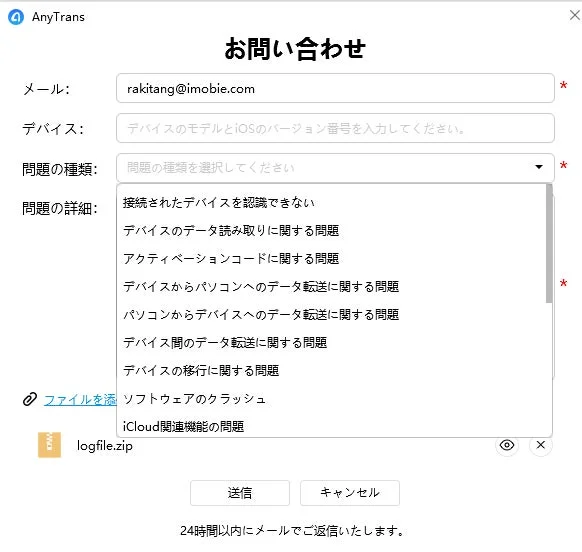This screenshot has width=582, height=552.
Task: Remove logfile.zip attachment with X button
Action: coord(541,445)
